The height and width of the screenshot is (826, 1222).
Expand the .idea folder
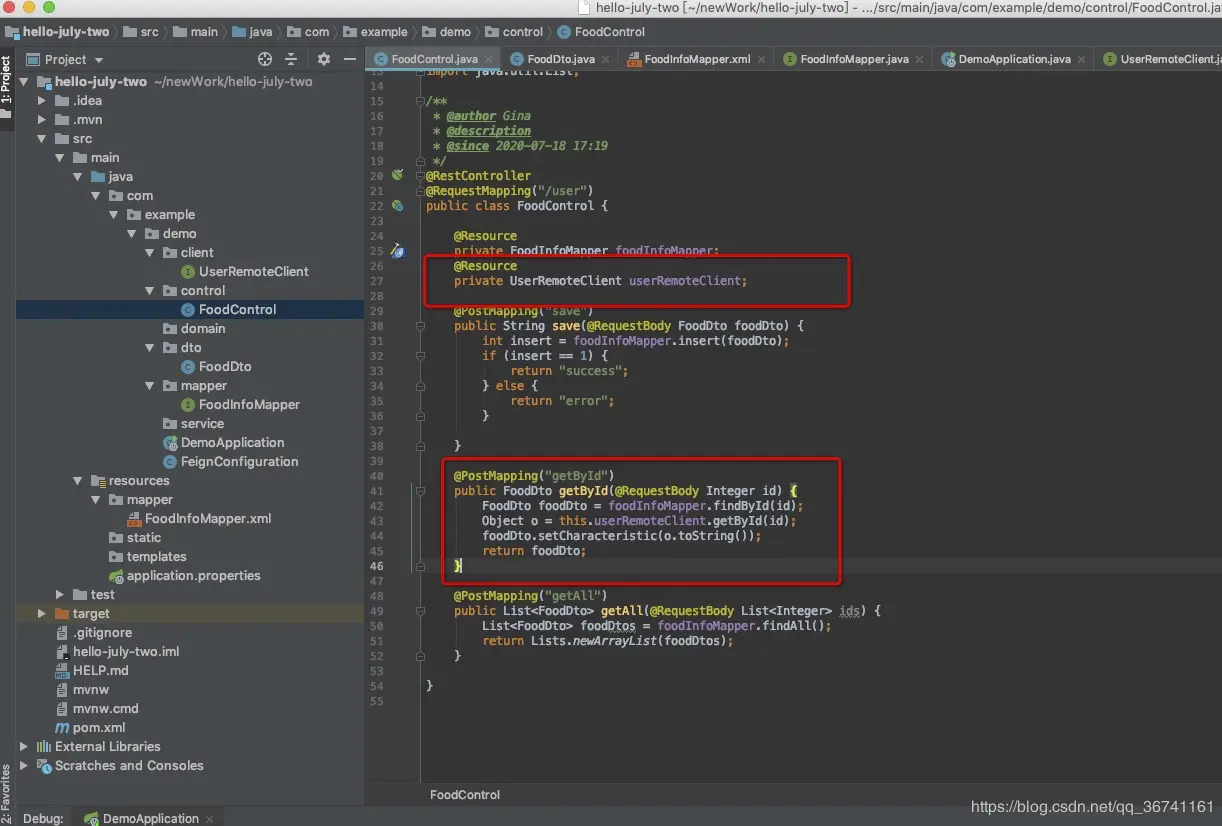pyautogui.click(x=42, y=100)
